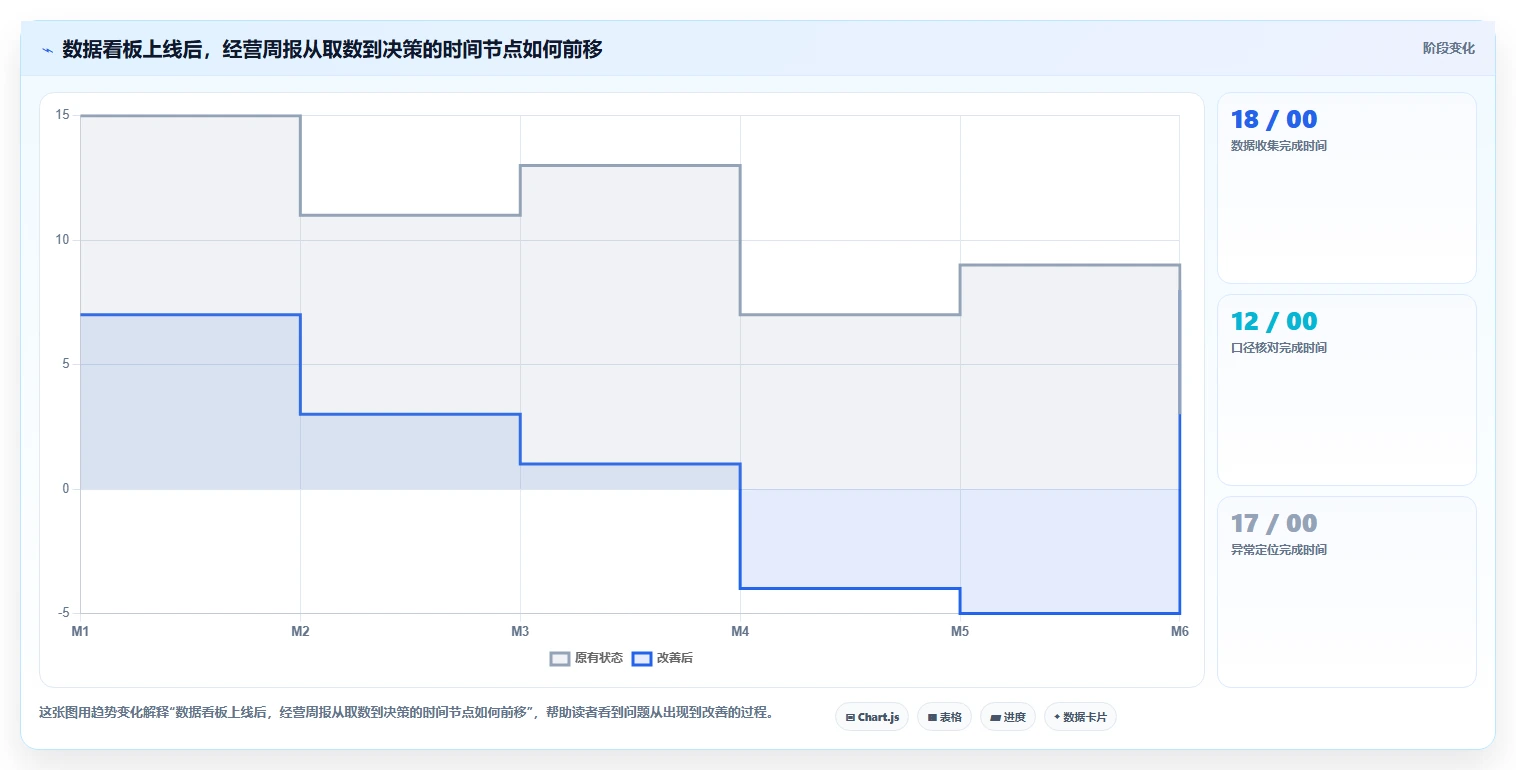This screenshot has height=770, width=1516.
Task: Click the M6 x-axis label
Action: click(x=1180, y=631)
